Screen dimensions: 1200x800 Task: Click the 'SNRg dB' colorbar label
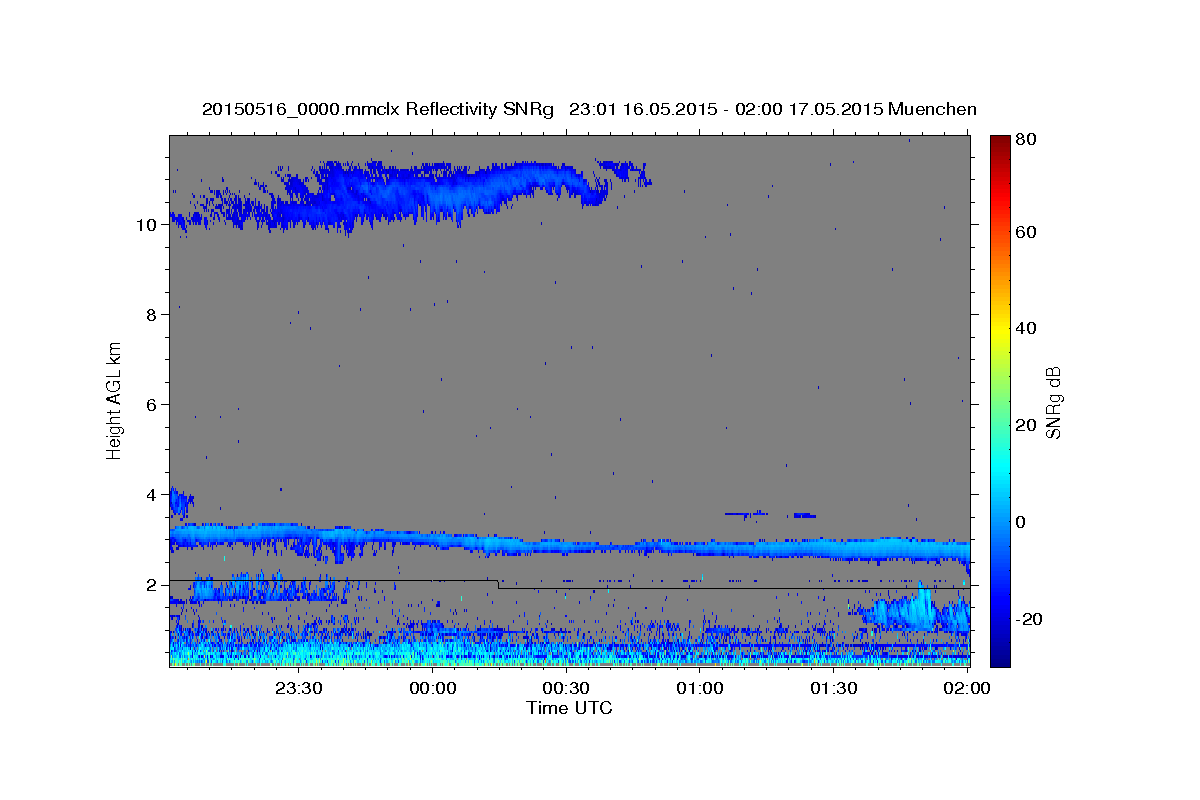click(1053, 402)
